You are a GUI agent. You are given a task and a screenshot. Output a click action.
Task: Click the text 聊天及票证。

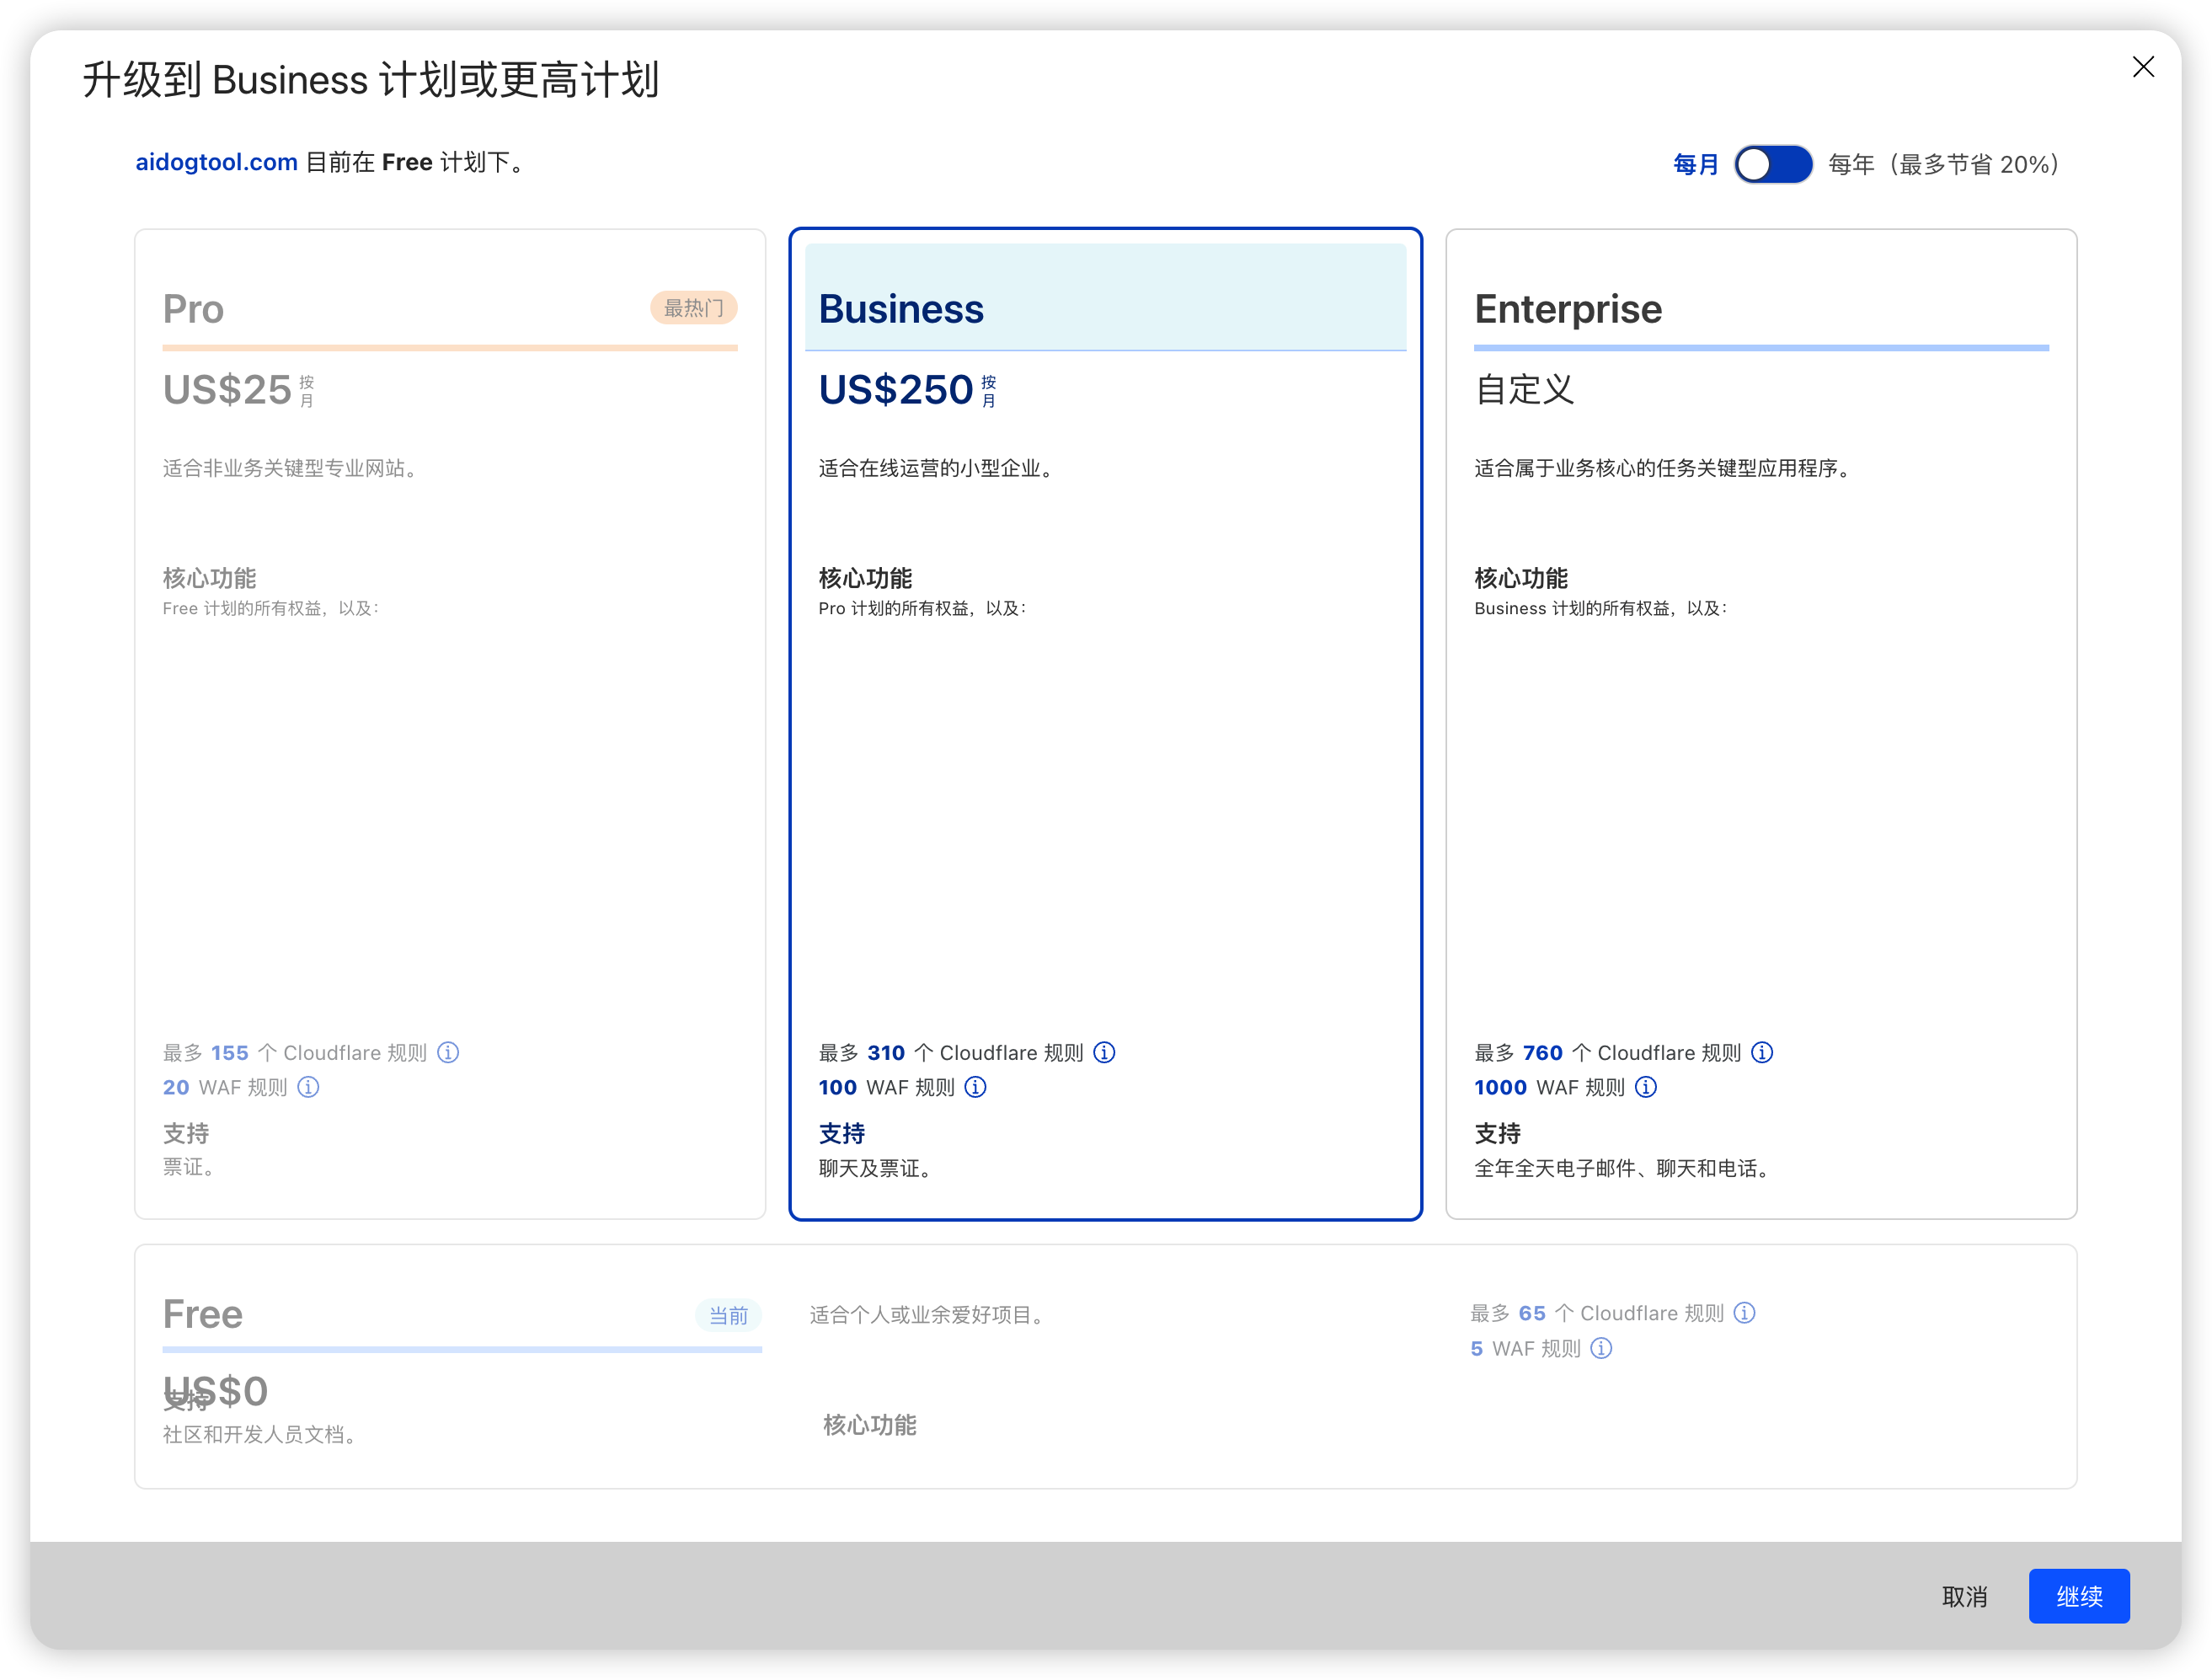coord(878,1168)
